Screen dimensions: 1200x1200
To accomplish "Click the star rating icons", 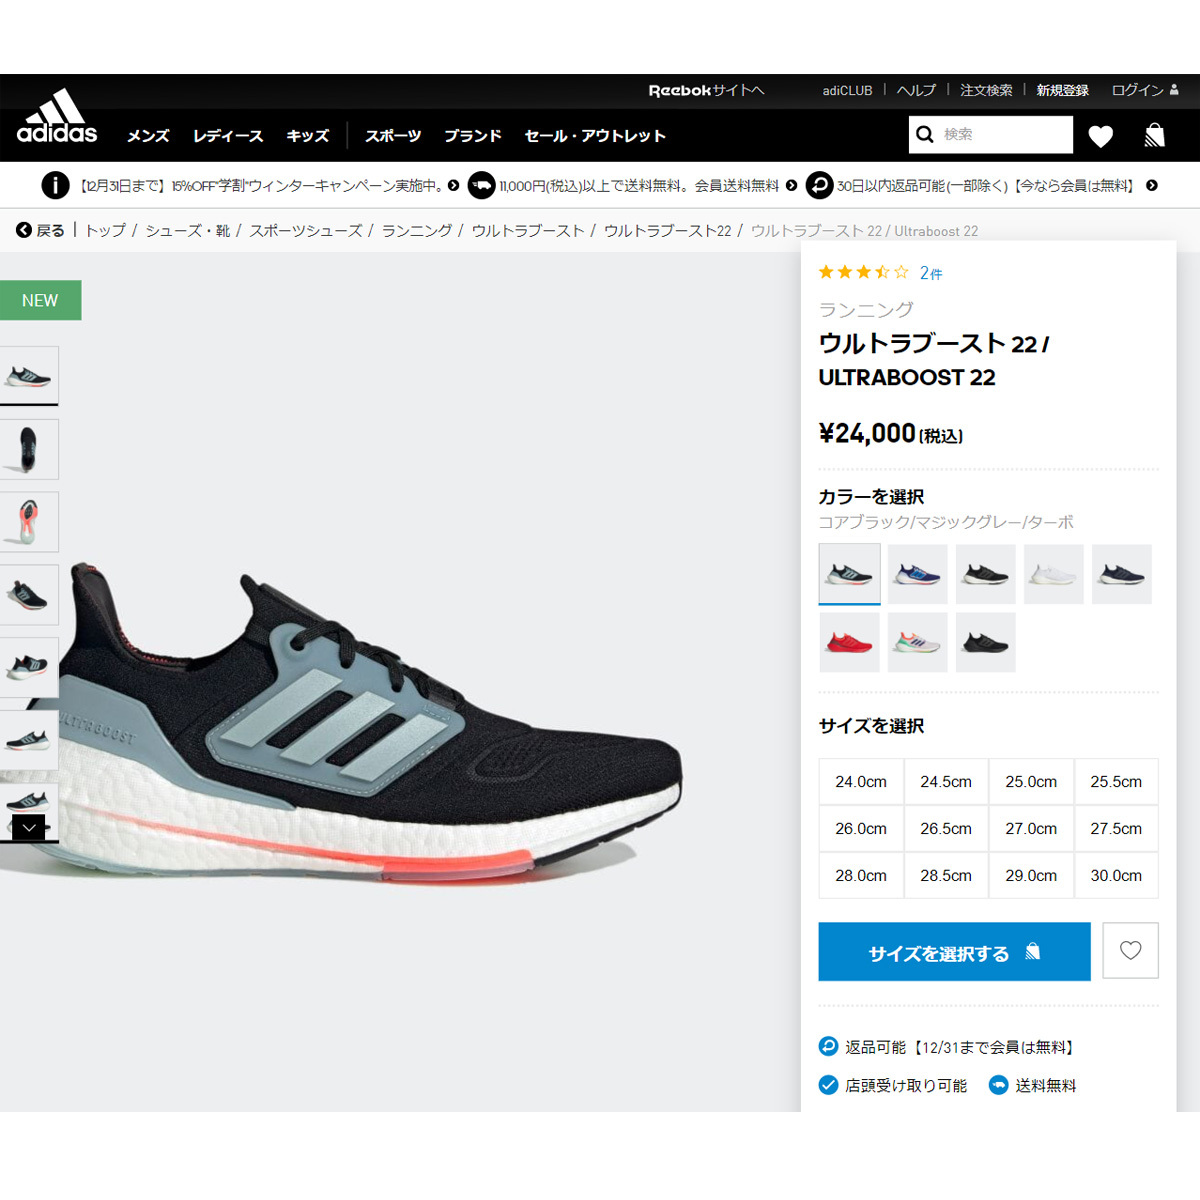I will point(864,272).
